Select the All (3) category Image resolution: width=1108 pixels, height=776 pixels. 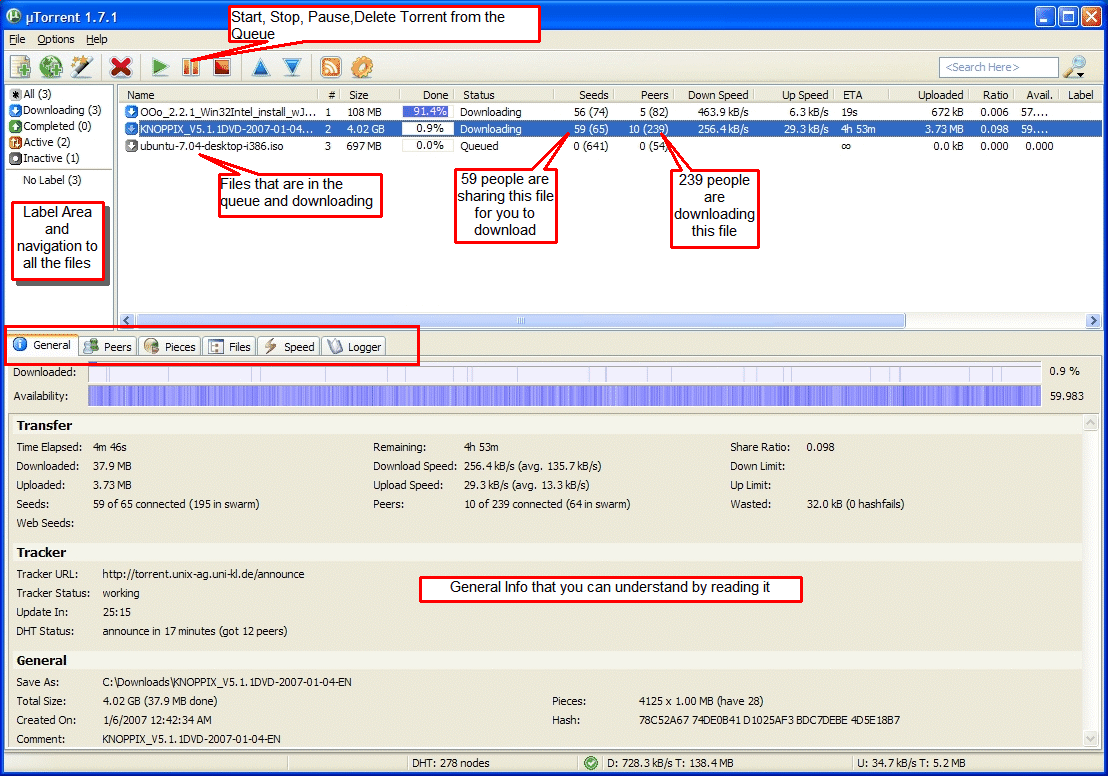[x=30, y=94]
